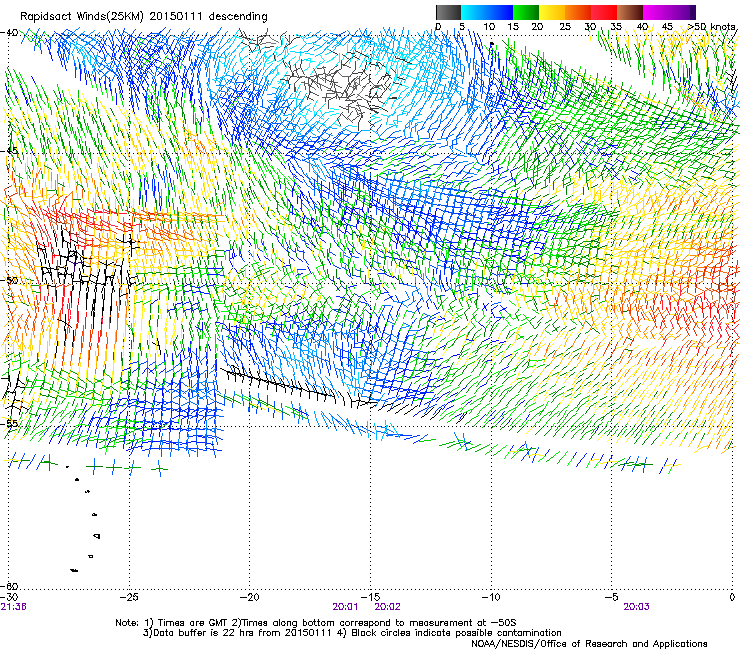This screenshot has height=650, width=740.
Task: Click the cyan-blue 5-15 knots legend gradient
Action: pos(487,12)
